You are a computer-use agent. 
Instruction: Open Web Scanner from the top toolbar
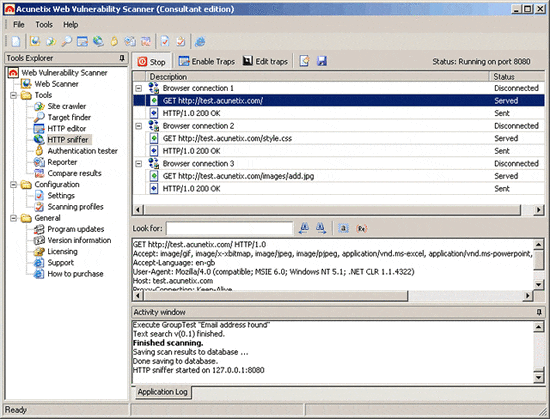pos(35,41)
